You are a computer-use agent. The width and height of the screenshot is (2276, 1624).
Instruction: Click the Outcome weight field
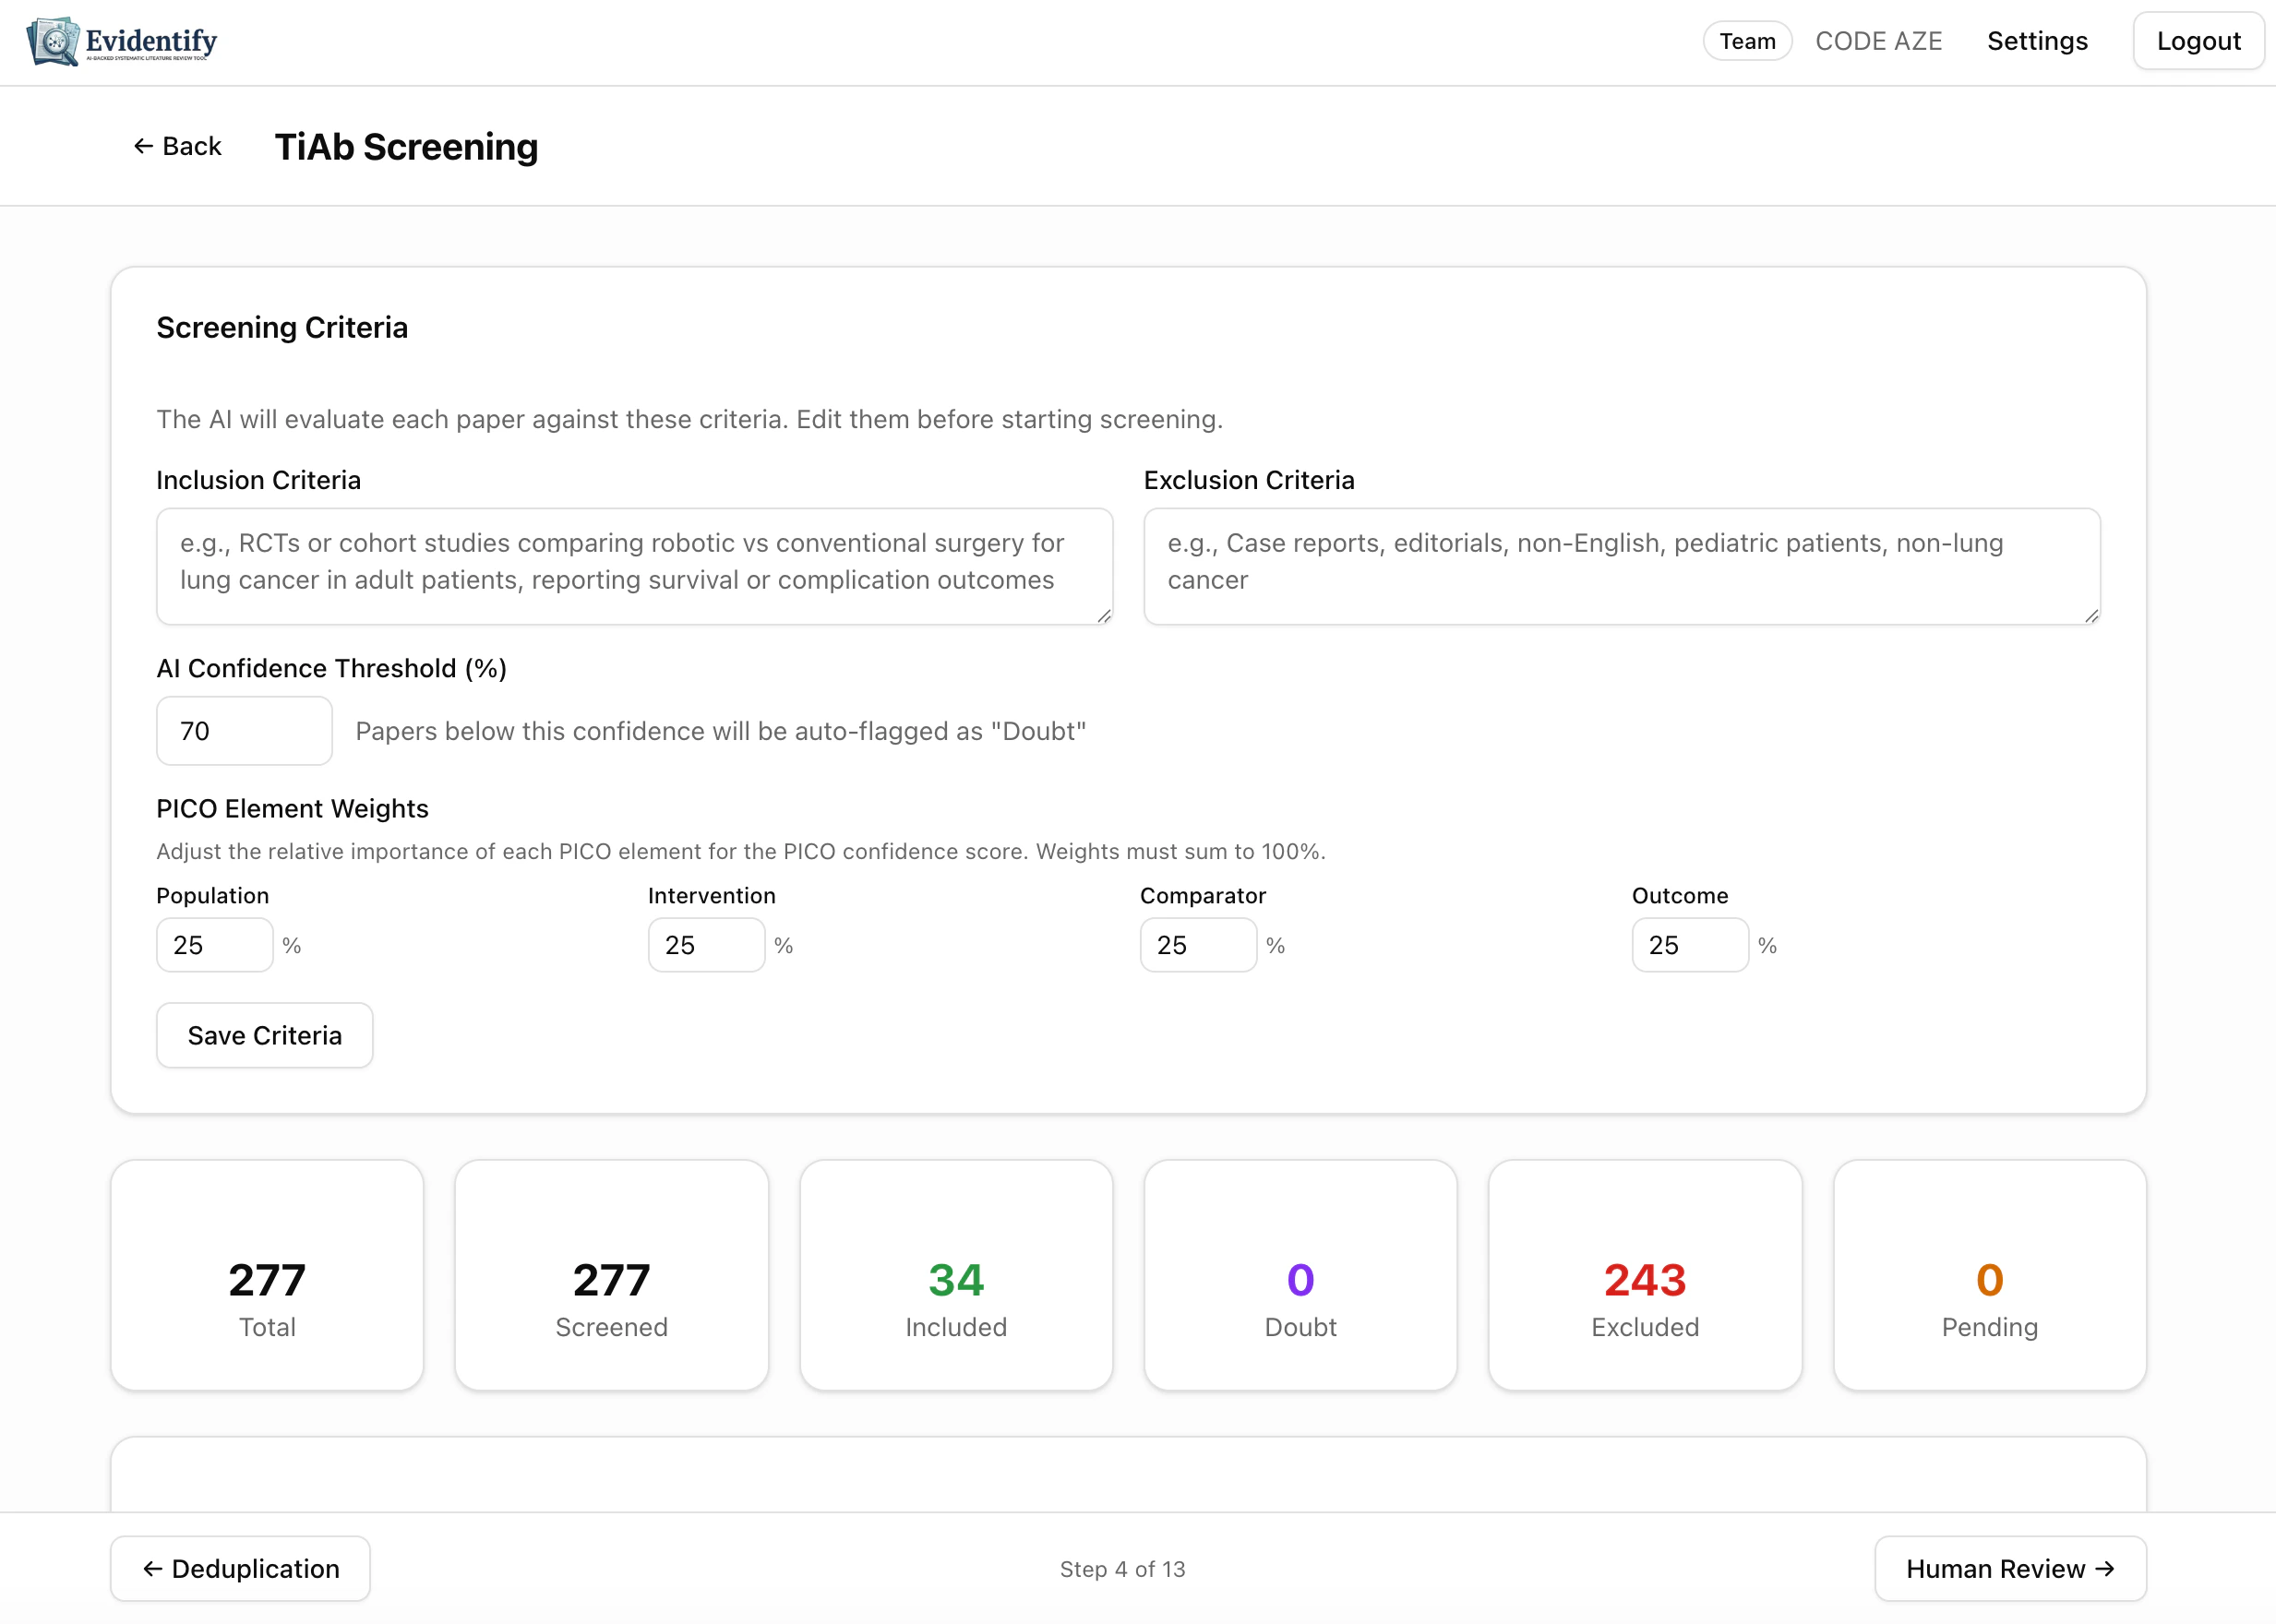coord(1688,944)
